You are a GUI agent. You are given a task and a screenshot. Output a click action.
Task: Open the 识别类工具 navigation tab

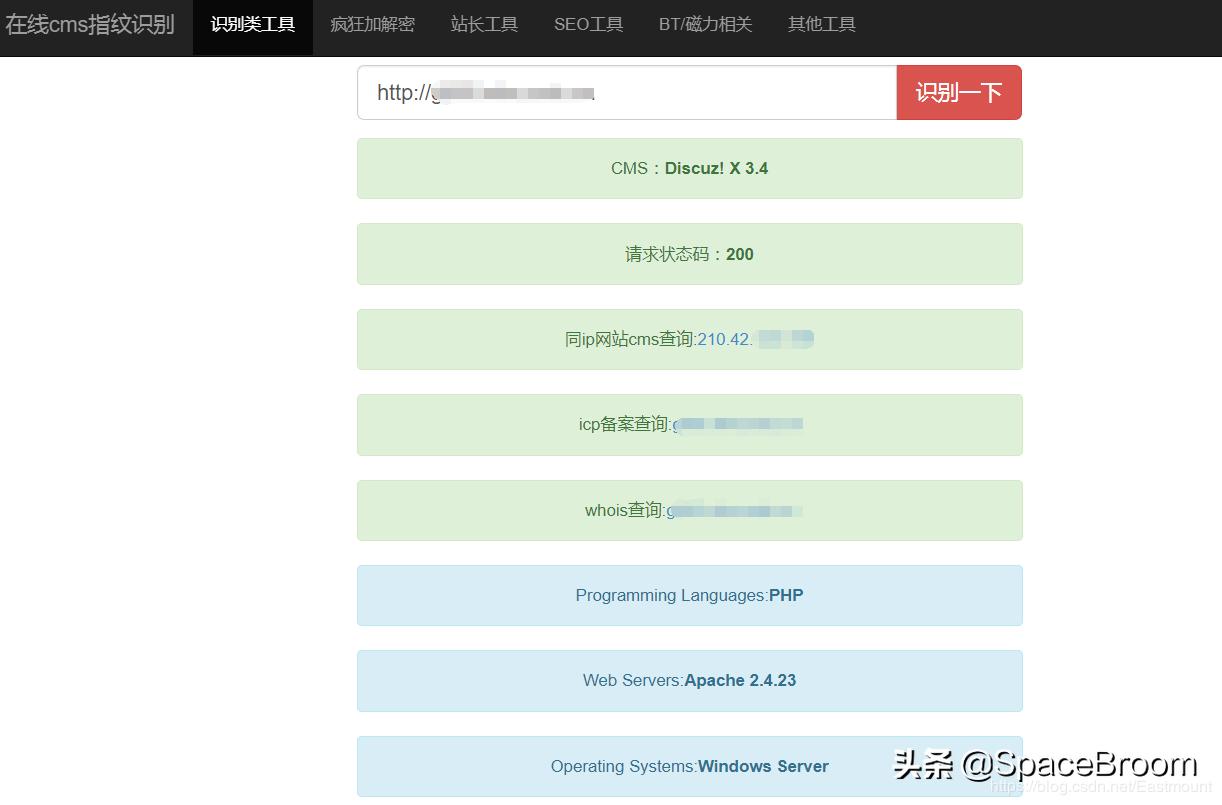[253, 27]
